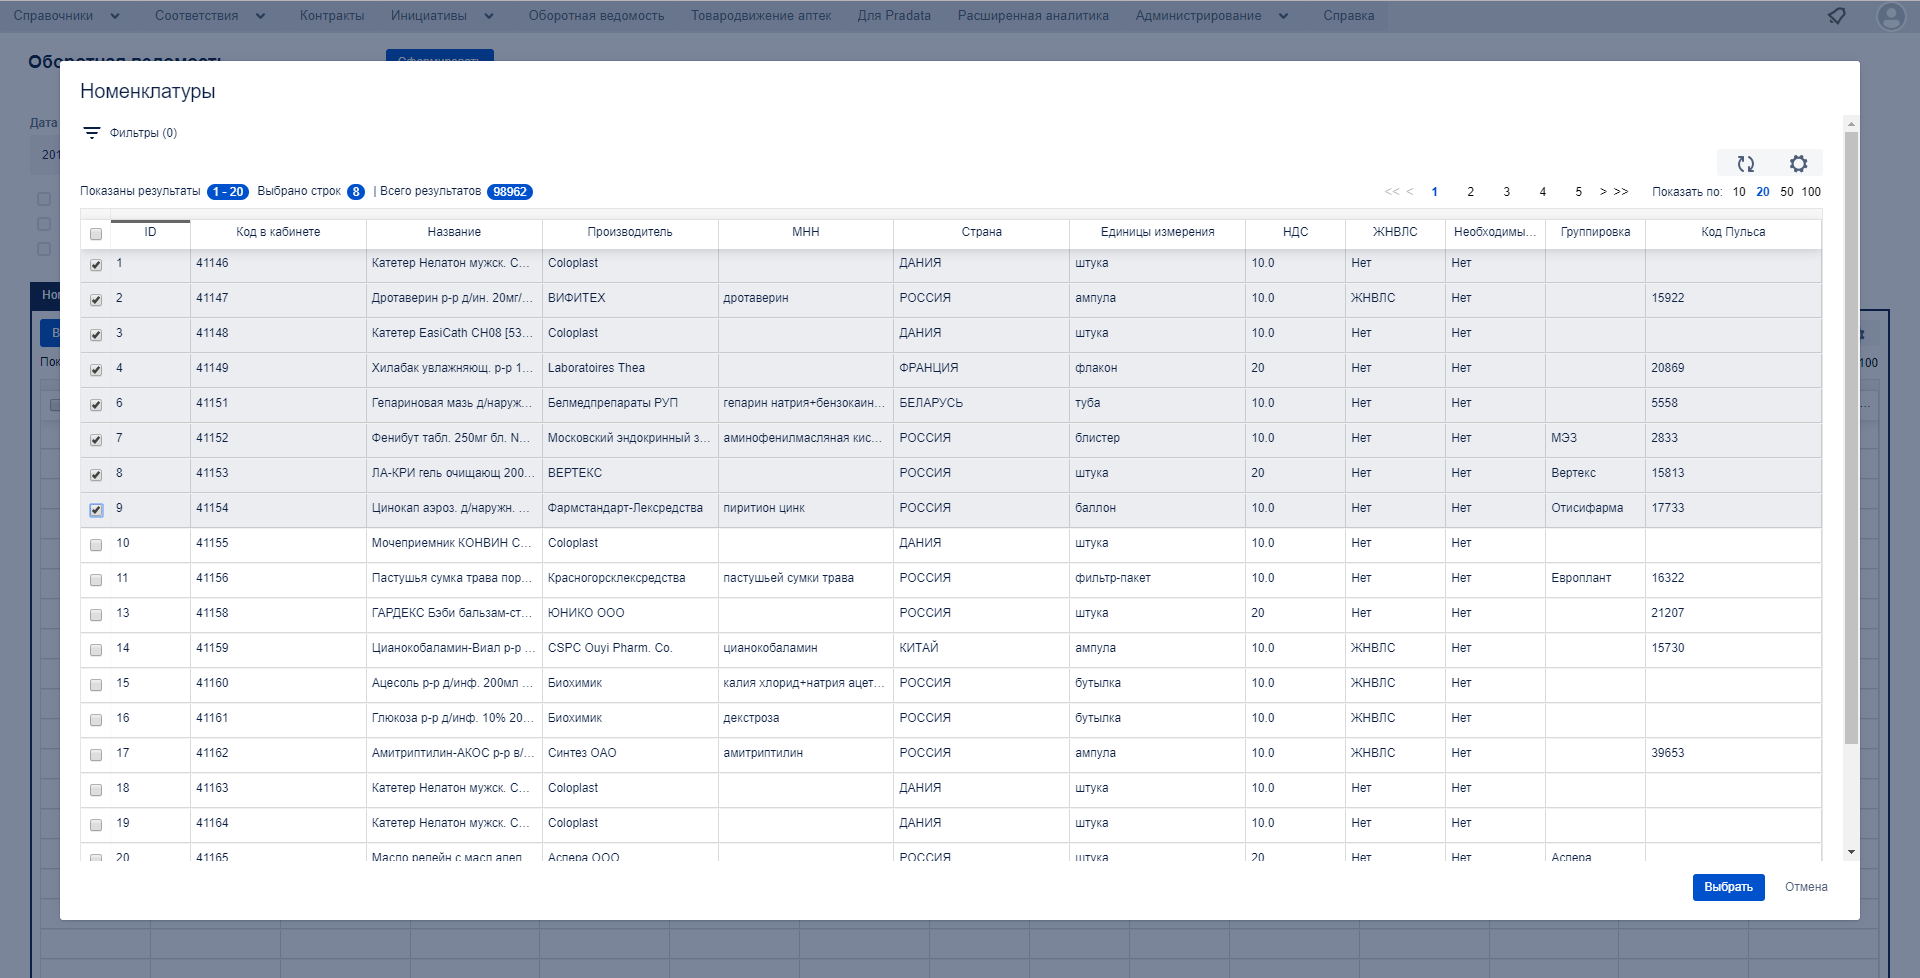Sort by the Производитель column header

pos(630,232)
